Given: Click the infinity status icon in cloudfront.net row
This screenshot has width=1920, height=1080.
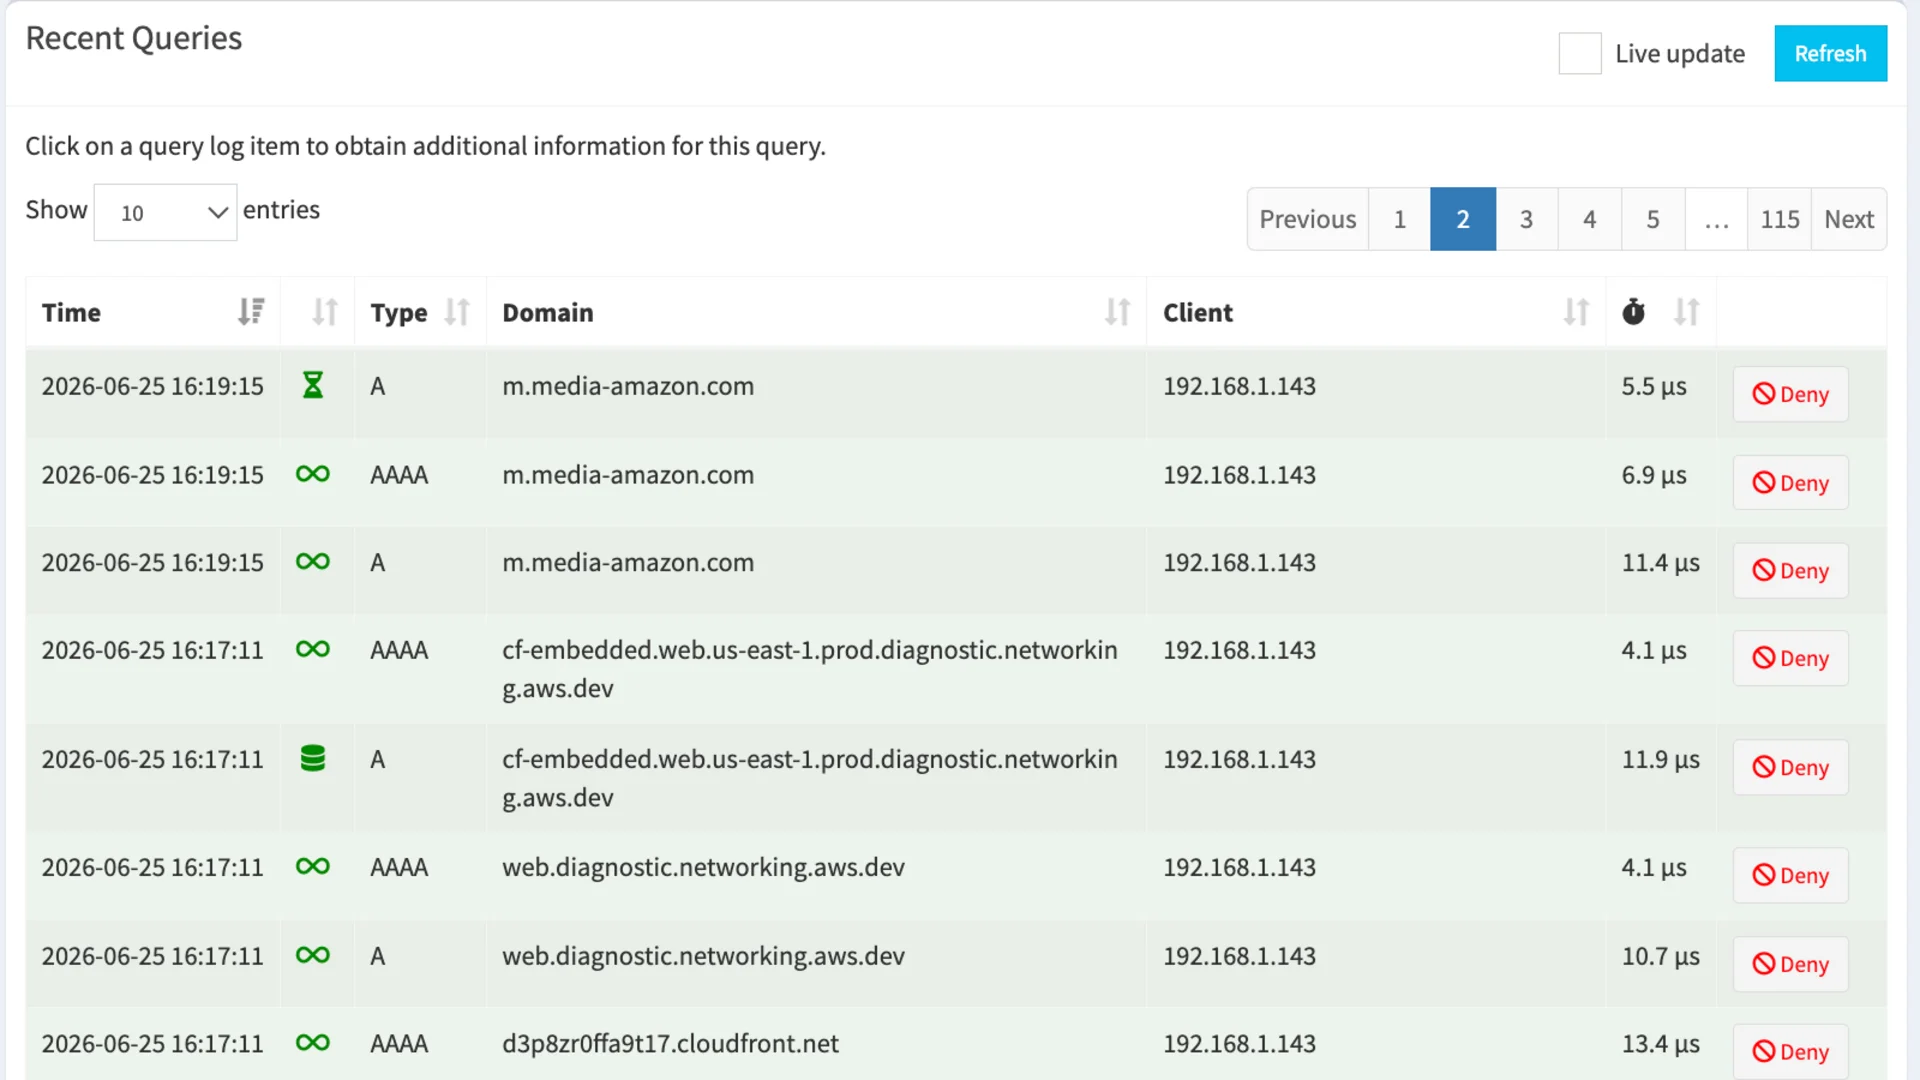Looking at the screenshot, I should (x=313, y=1043).
